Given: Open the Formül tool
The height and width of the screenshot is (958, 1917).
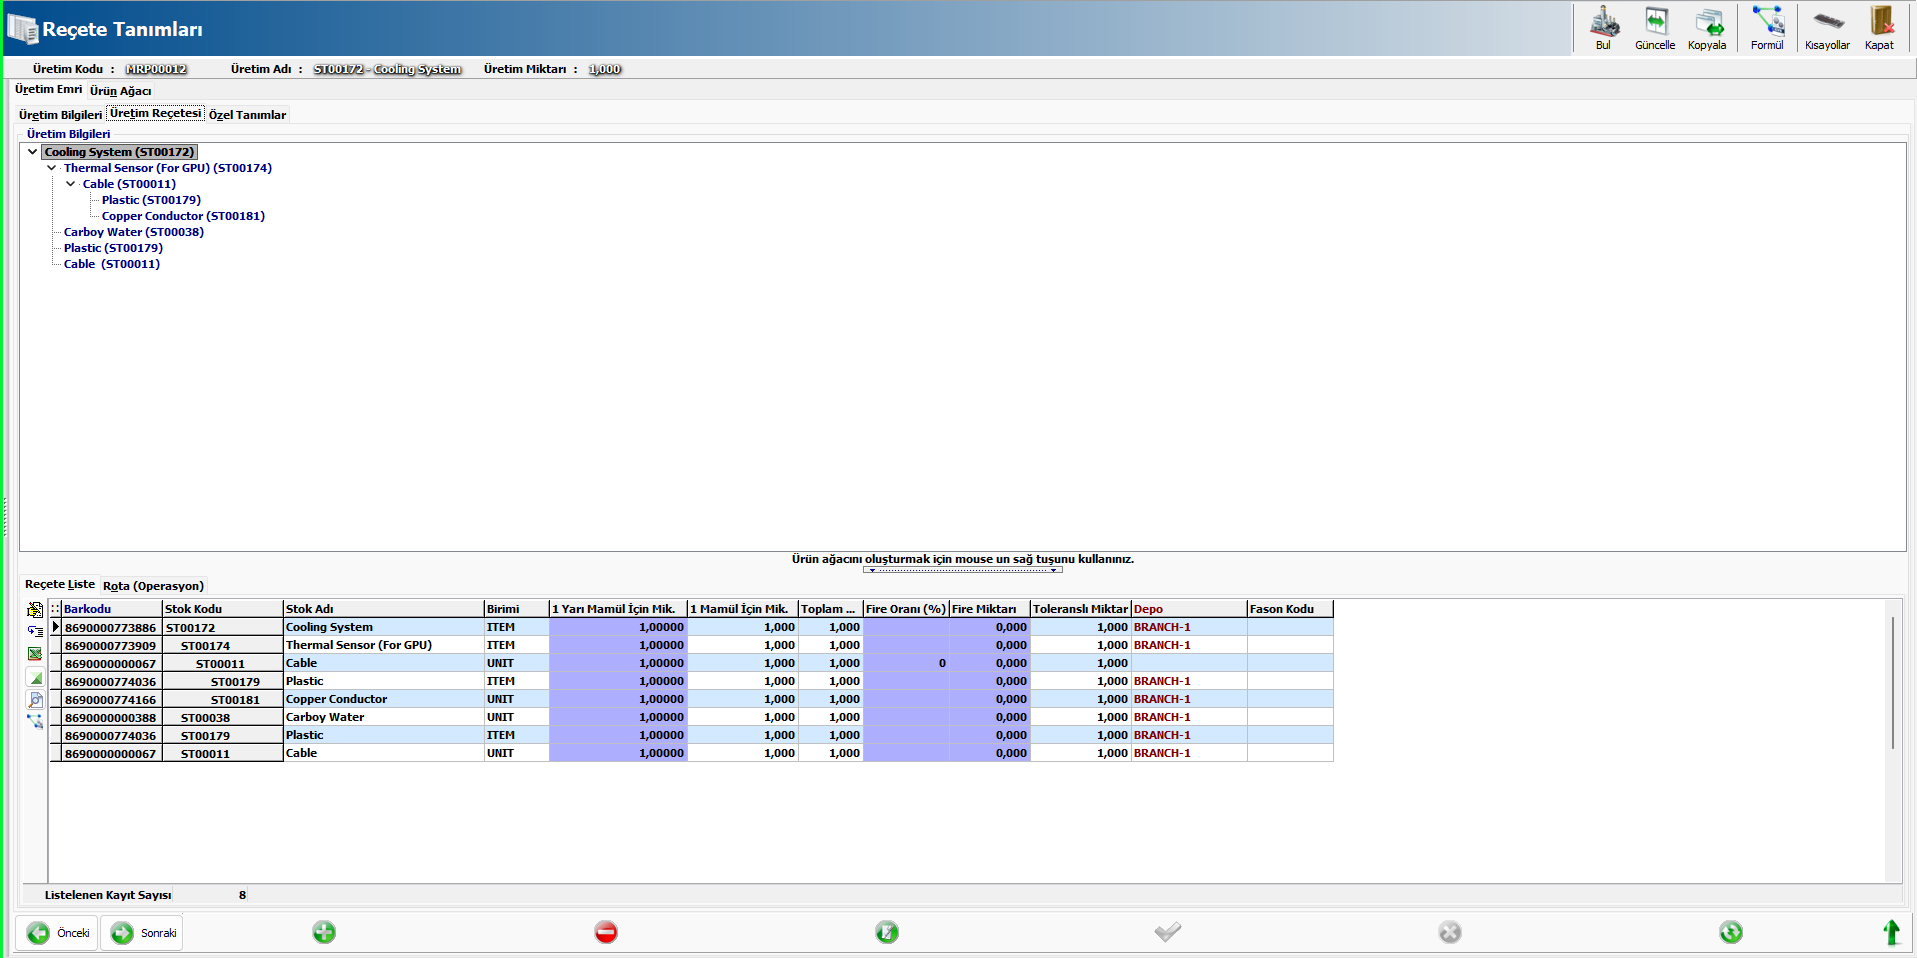Looking at the screenshot, I should pyautogui.click(x=1767, y=27).
